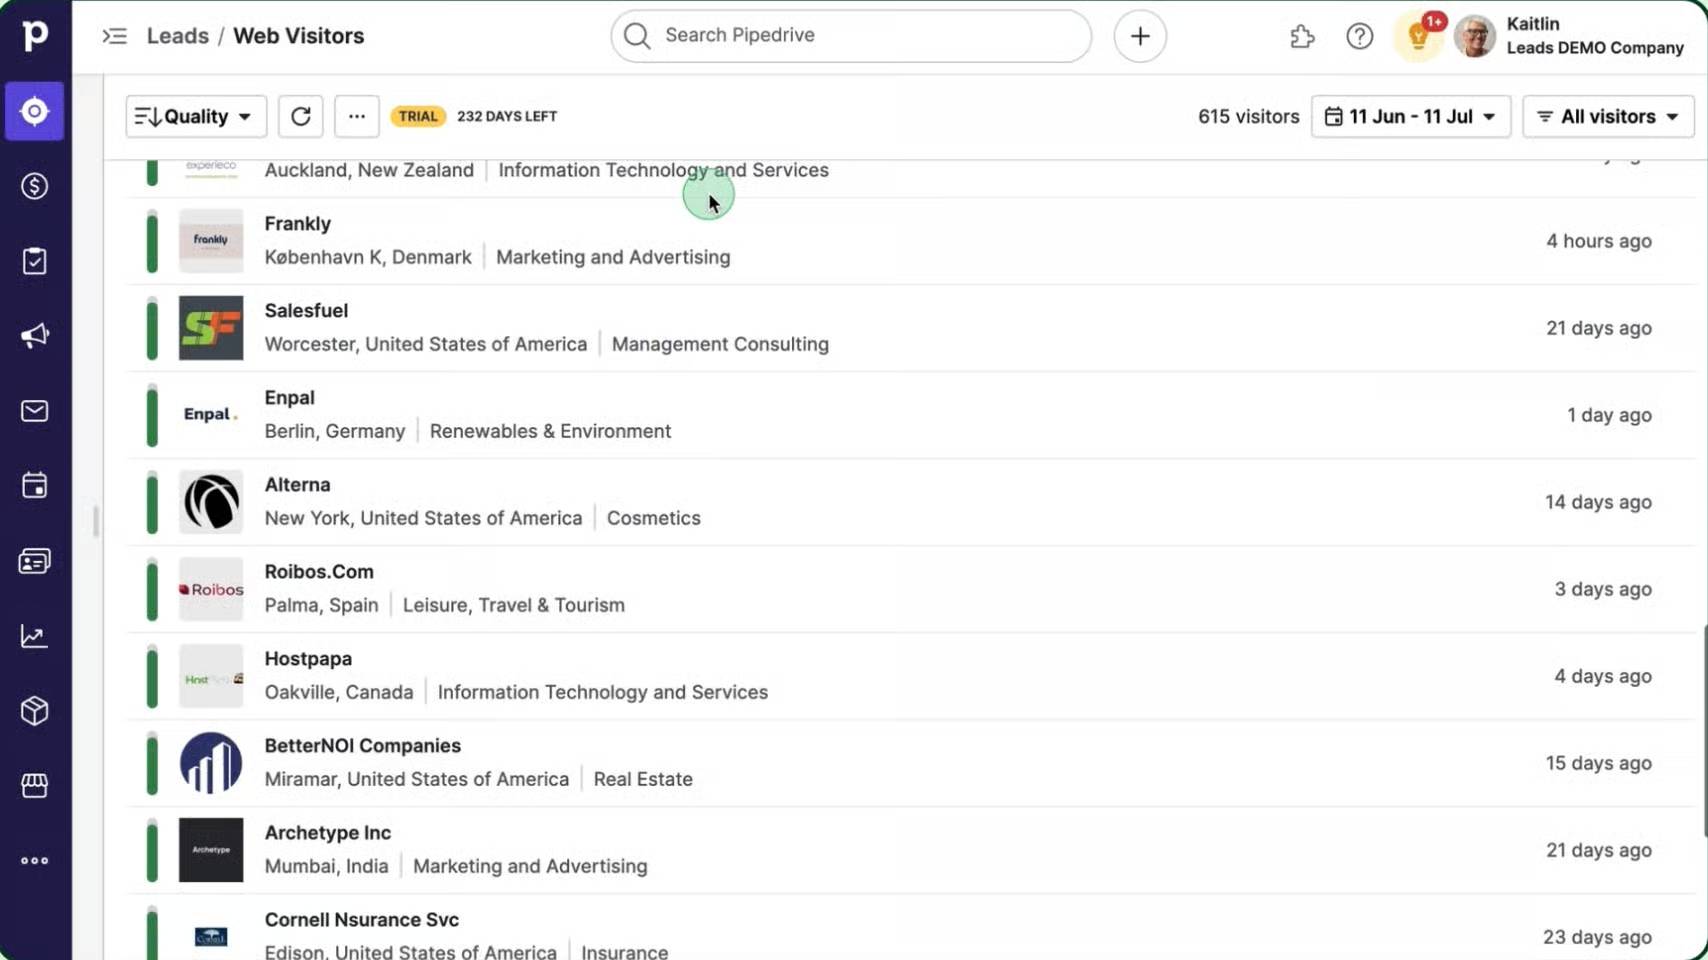Click the TRIAL badge
The image size is (1708, 960).
pos(418,117)
